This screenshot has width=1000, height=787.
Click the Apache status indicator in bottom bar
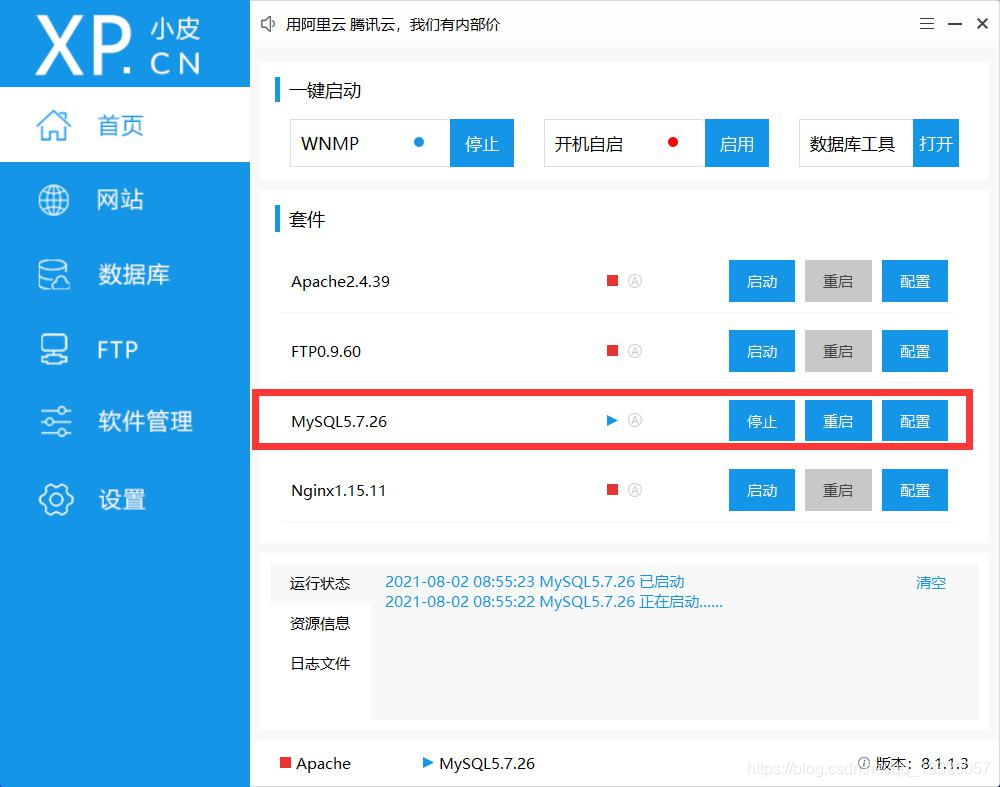click(284, 763)
